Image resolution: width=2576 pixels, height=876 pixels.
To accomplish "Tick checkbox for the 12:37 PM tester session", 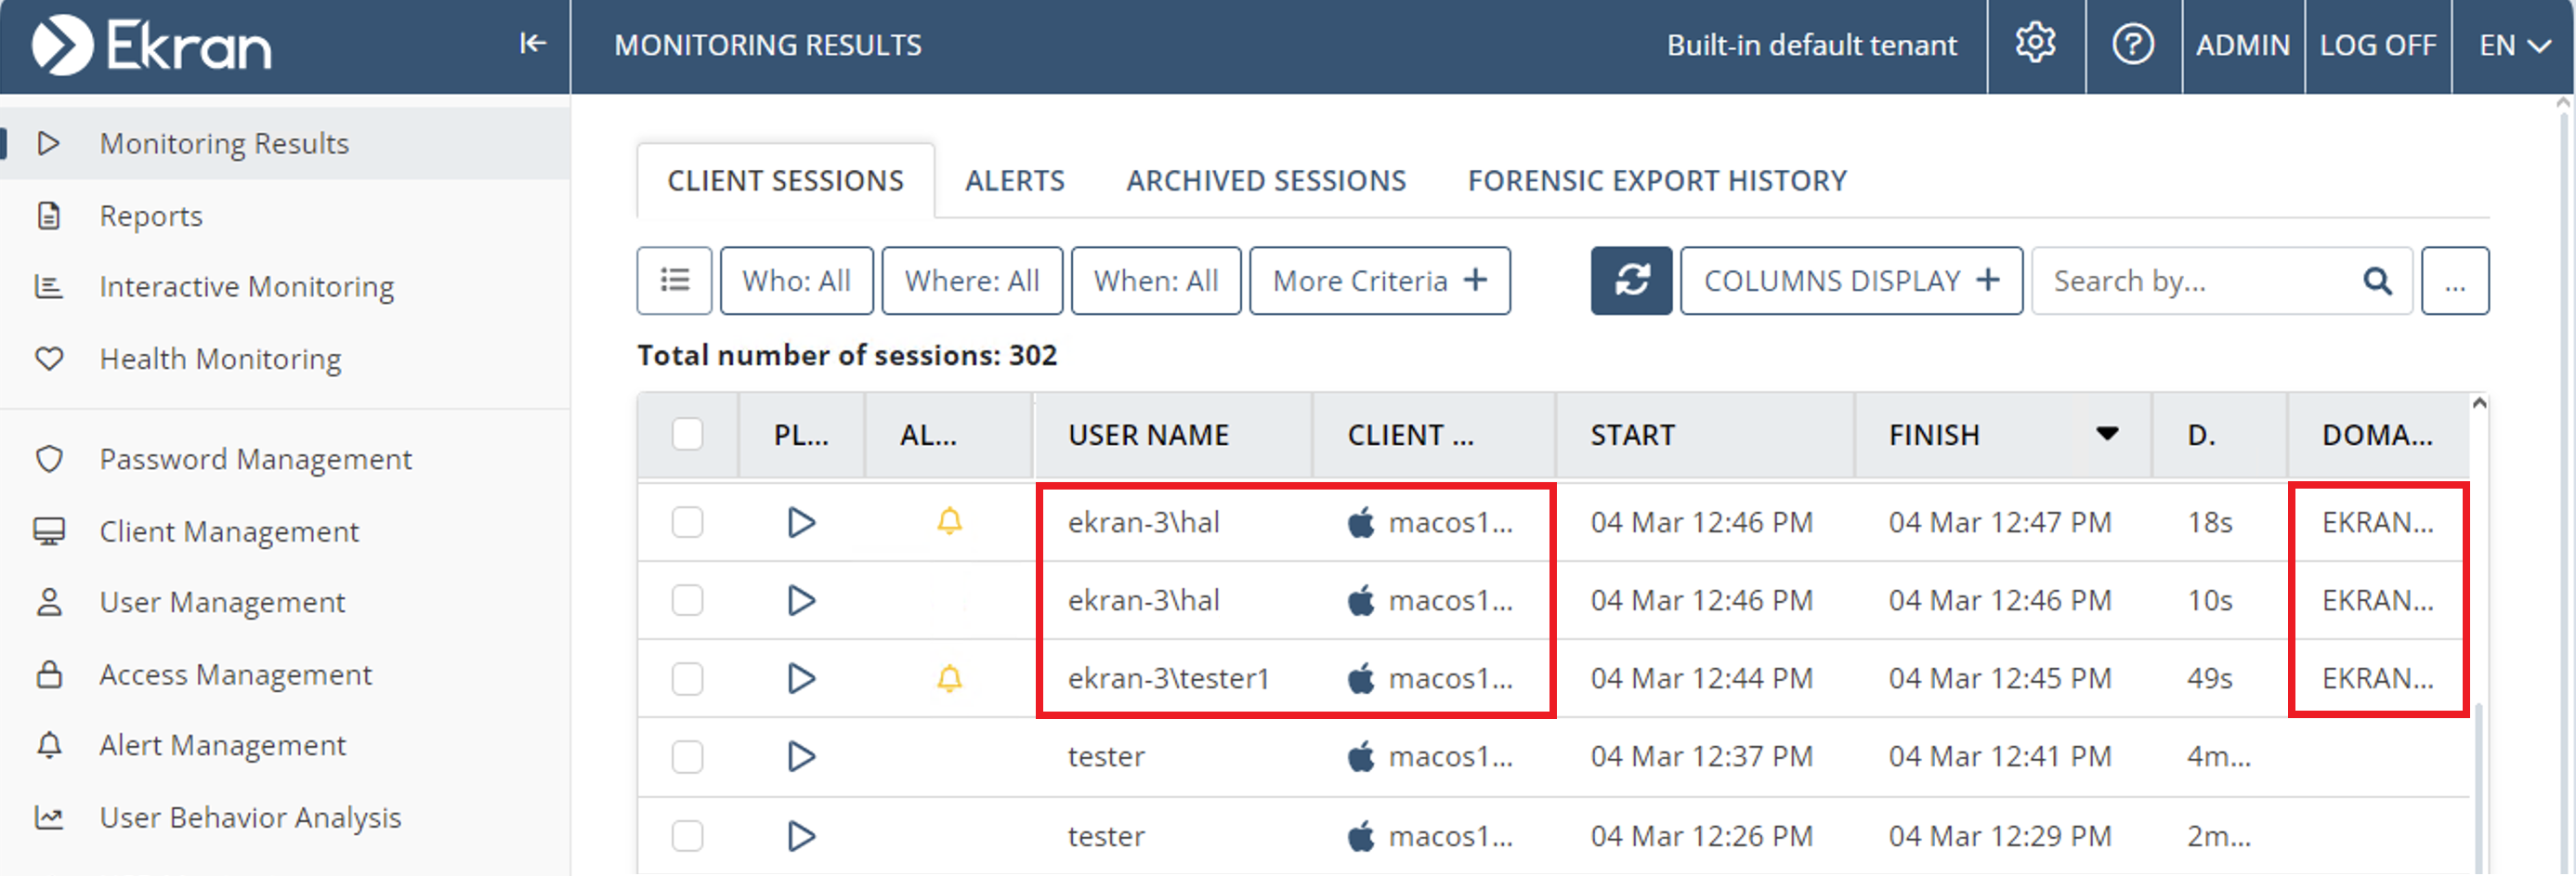I will [x=687, y=757].
